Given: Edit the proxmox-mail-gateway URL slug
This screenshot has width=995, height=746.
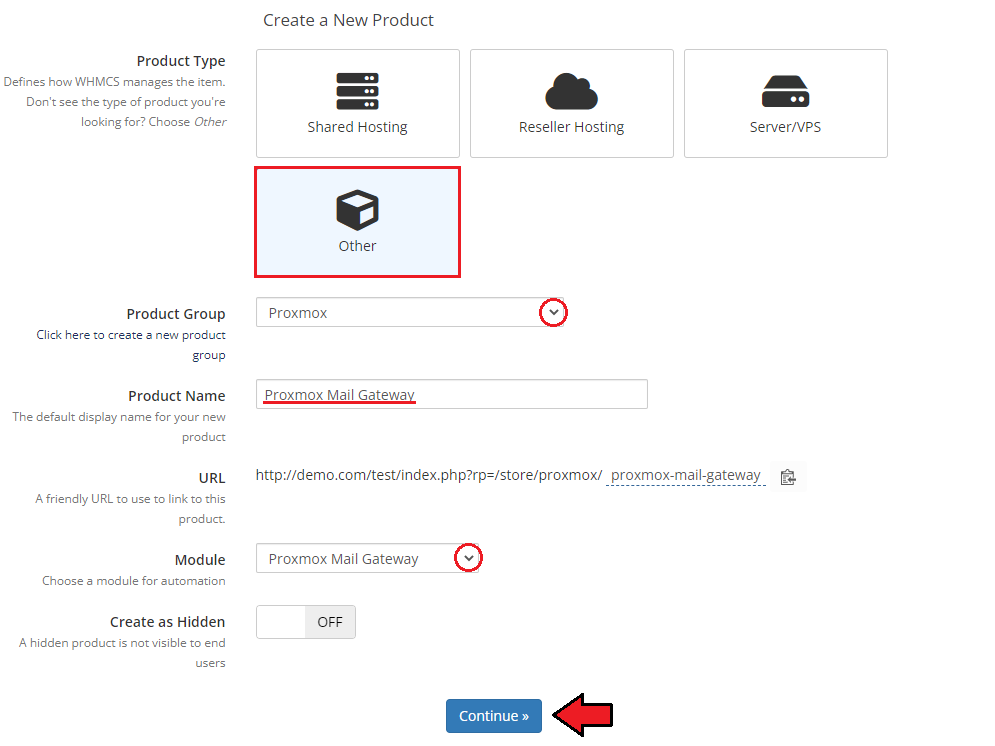Looking at the screenshot, I should 685,475.
